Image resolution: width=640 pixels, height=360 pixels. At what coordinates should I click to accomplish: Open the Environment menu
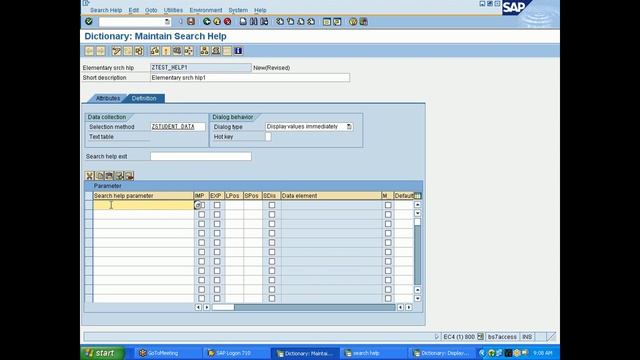point(206,10)
